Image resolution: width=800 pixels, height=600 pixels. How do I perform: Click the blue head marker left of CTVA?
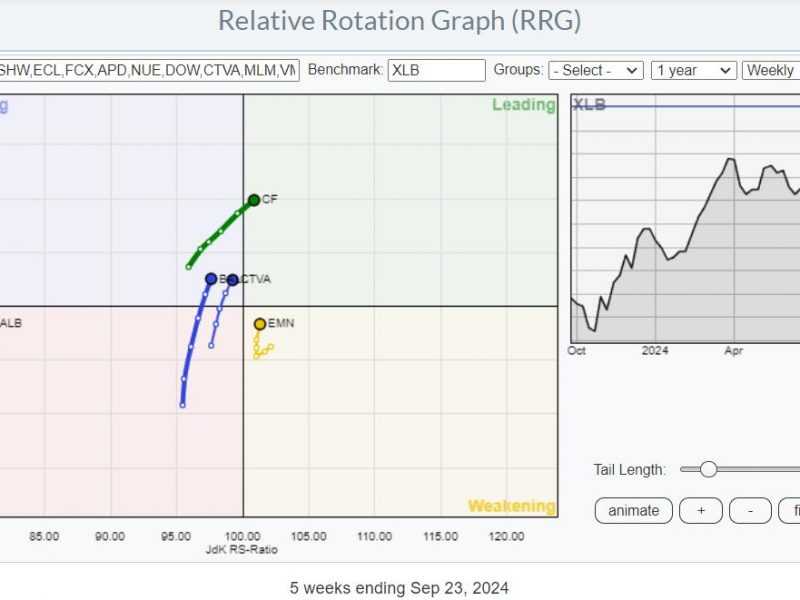pos(211,279)
